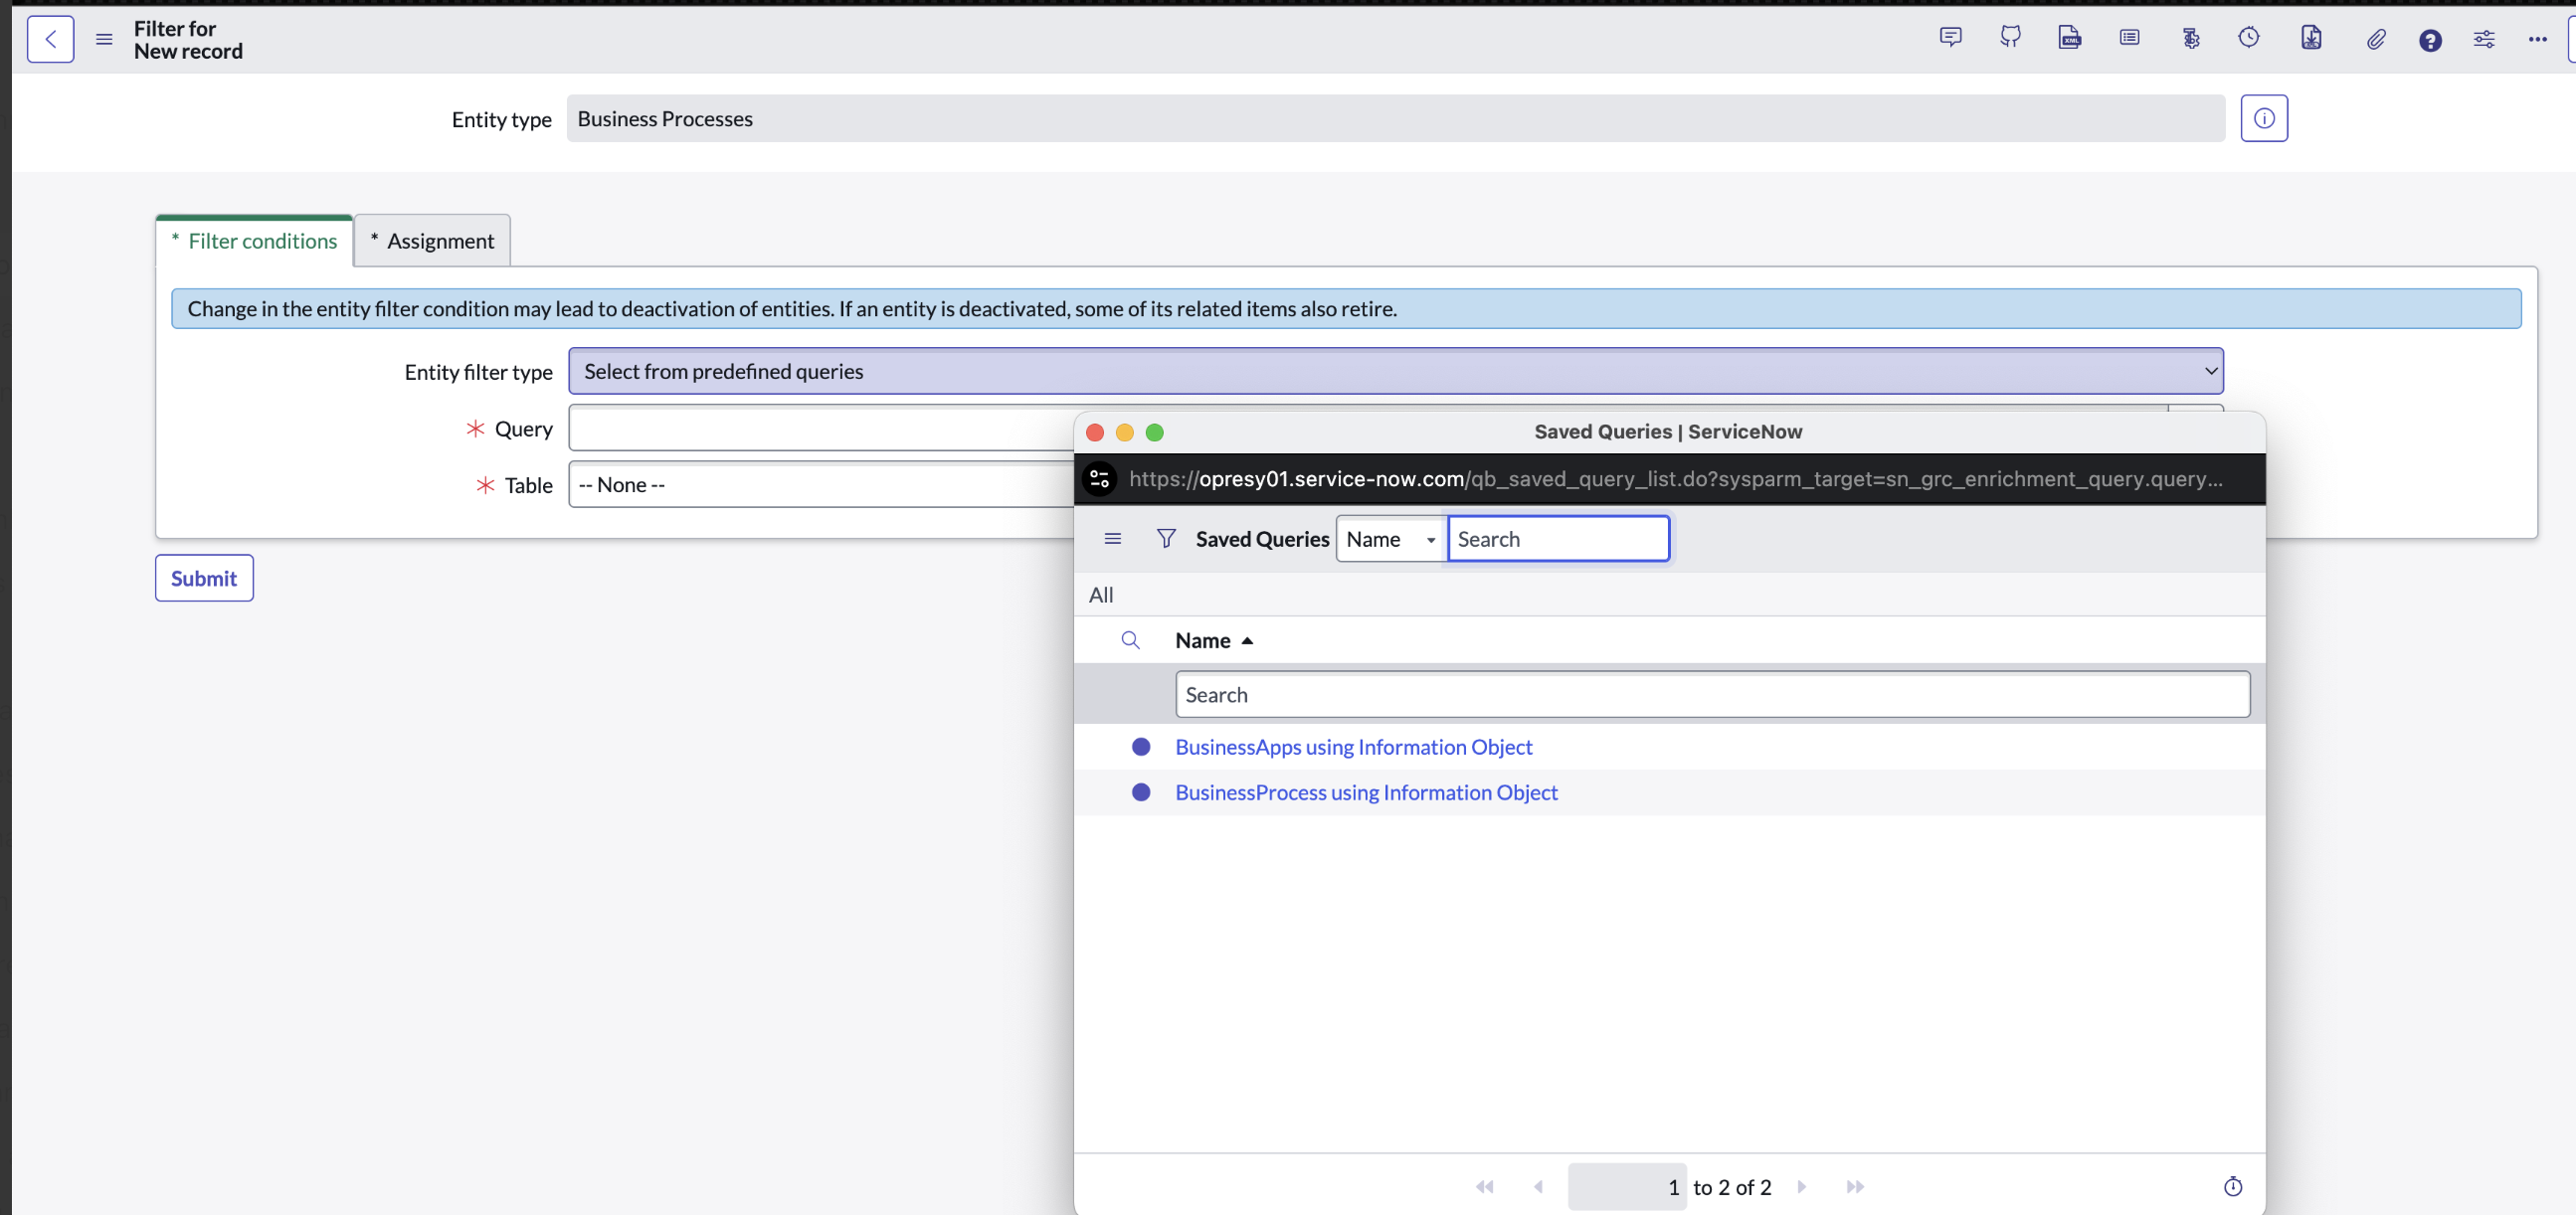The height and width of the screenshot is (1215, 2576).
Task: Sort by the Name column header
Action: point(1203,640)
